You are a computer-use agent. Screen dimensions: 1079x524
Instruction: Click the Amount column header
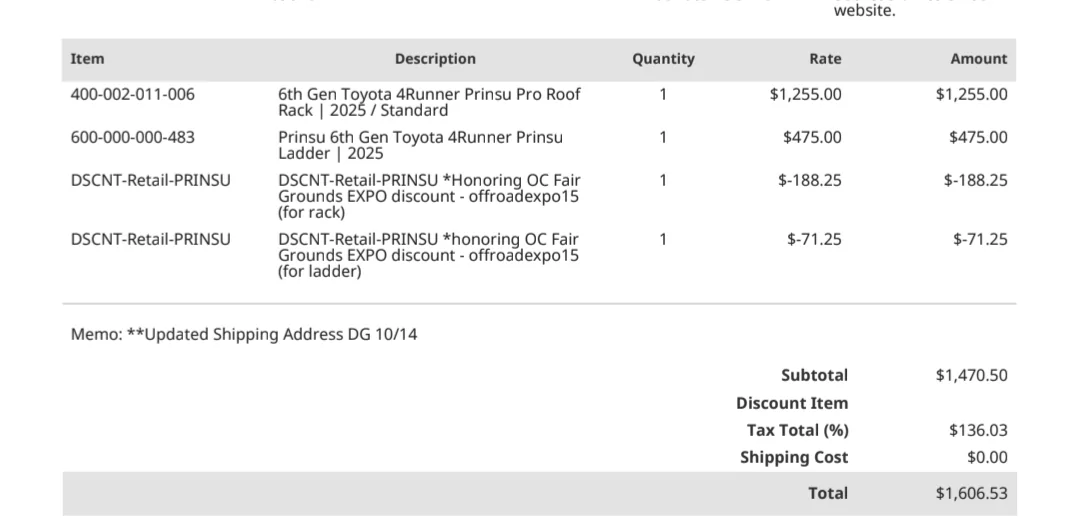tap(978, 59)
